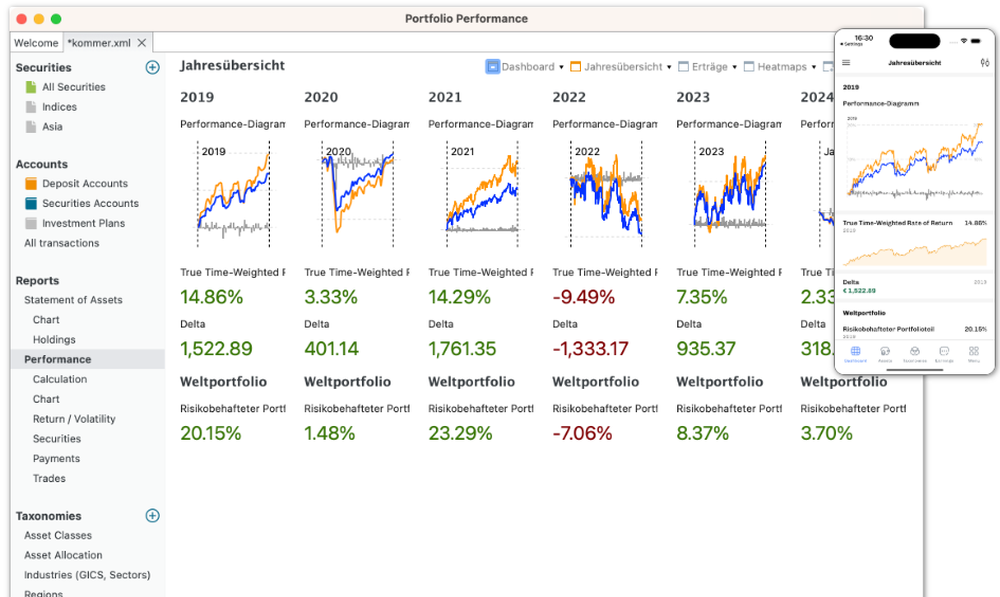This screenshot has width=1000, height=597.
Task: Open Industries (GICS, Sectors) taxonomy
Action: [x=87, y=575]
